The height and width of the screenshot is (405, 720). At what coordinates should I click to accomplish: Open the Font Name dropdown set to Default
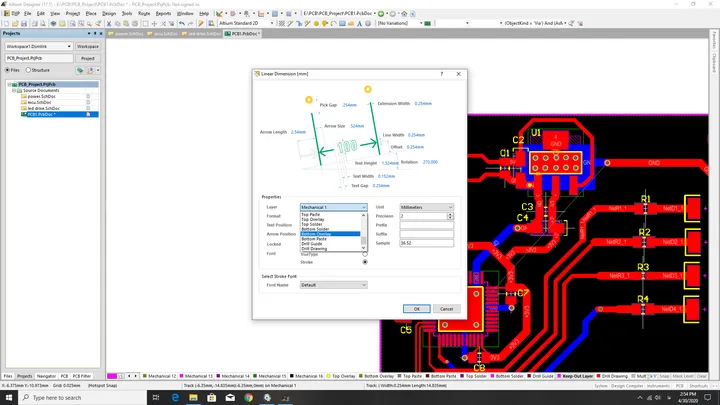click(333, 285)
